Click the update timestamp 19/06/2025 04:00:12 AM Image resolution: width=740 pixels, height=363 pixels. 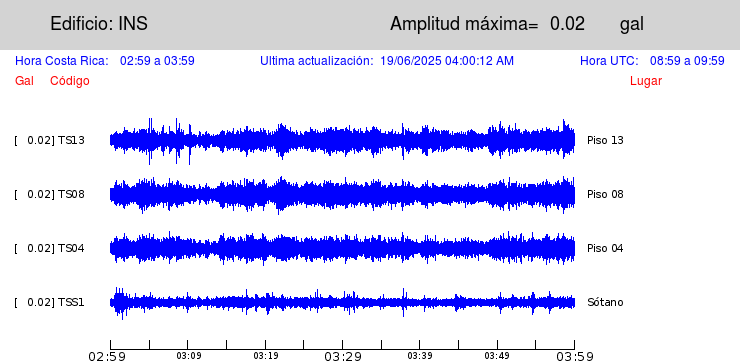point(447,61)
